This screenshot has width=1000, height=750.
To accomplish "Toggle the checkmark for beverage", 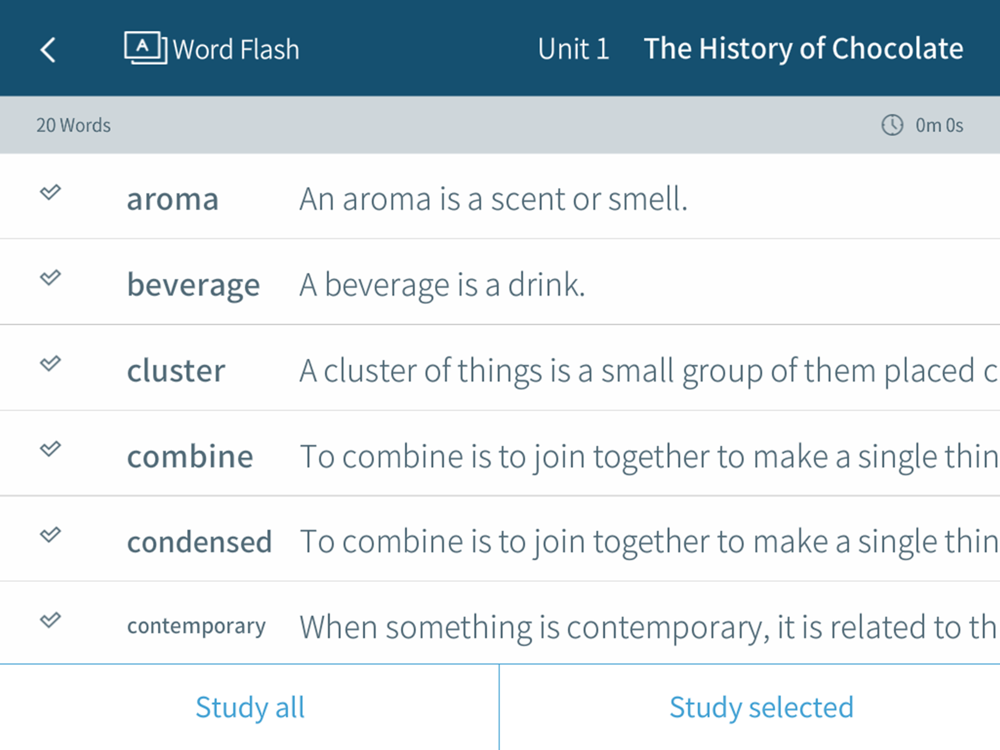I will tap(50, 277).
